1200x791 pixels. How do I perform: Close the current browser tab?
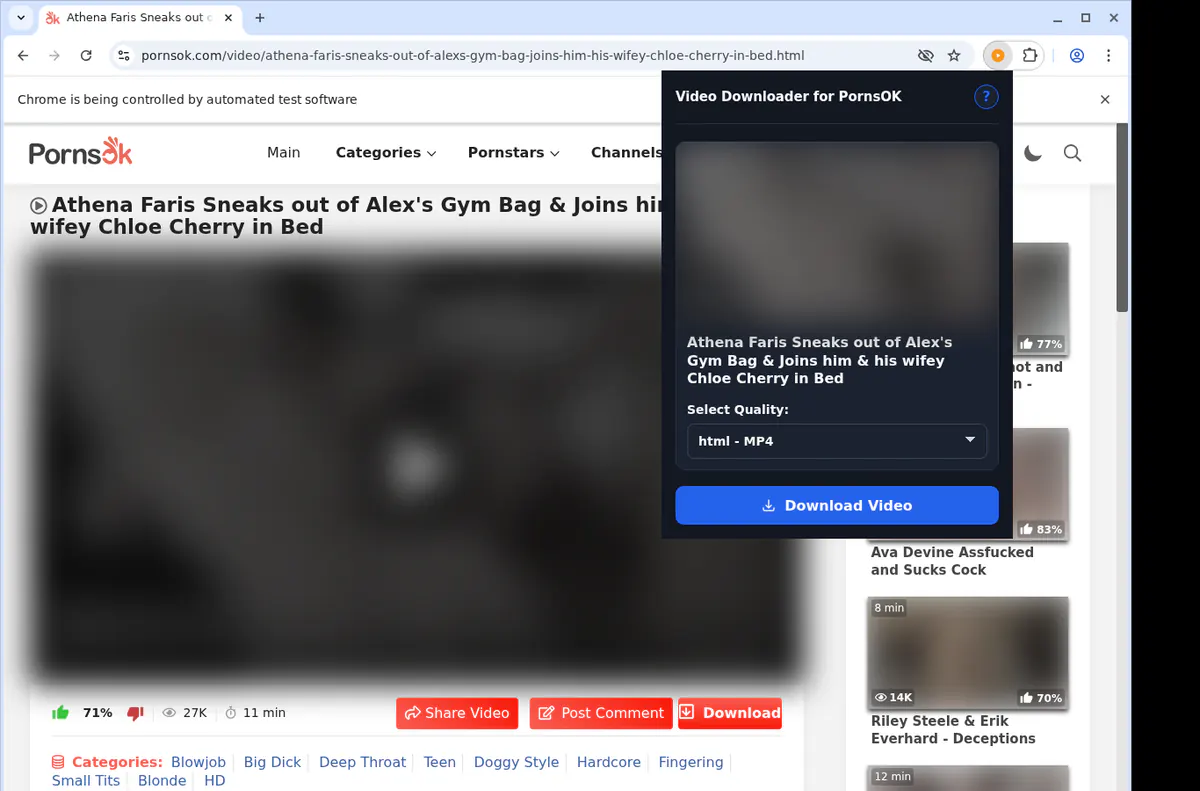click(229, 18)
